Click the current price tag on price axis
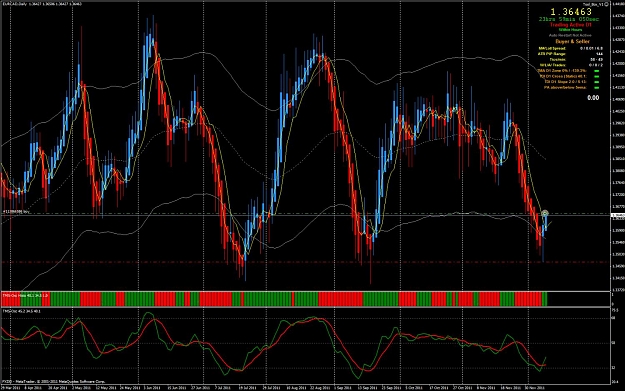Image resolution: width=625 pixels, height=391 pixels. click(x=618, y=215)
